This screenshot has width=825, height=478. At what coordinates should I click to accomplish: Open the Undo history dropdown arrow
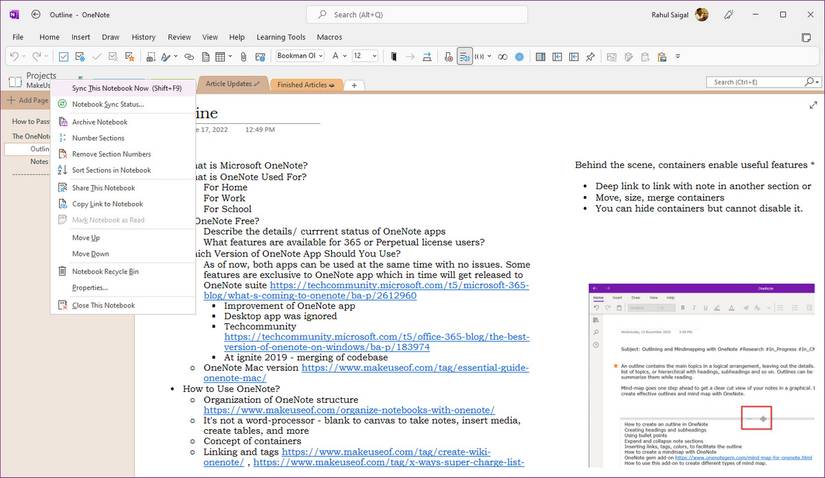[x=24, y=56]
